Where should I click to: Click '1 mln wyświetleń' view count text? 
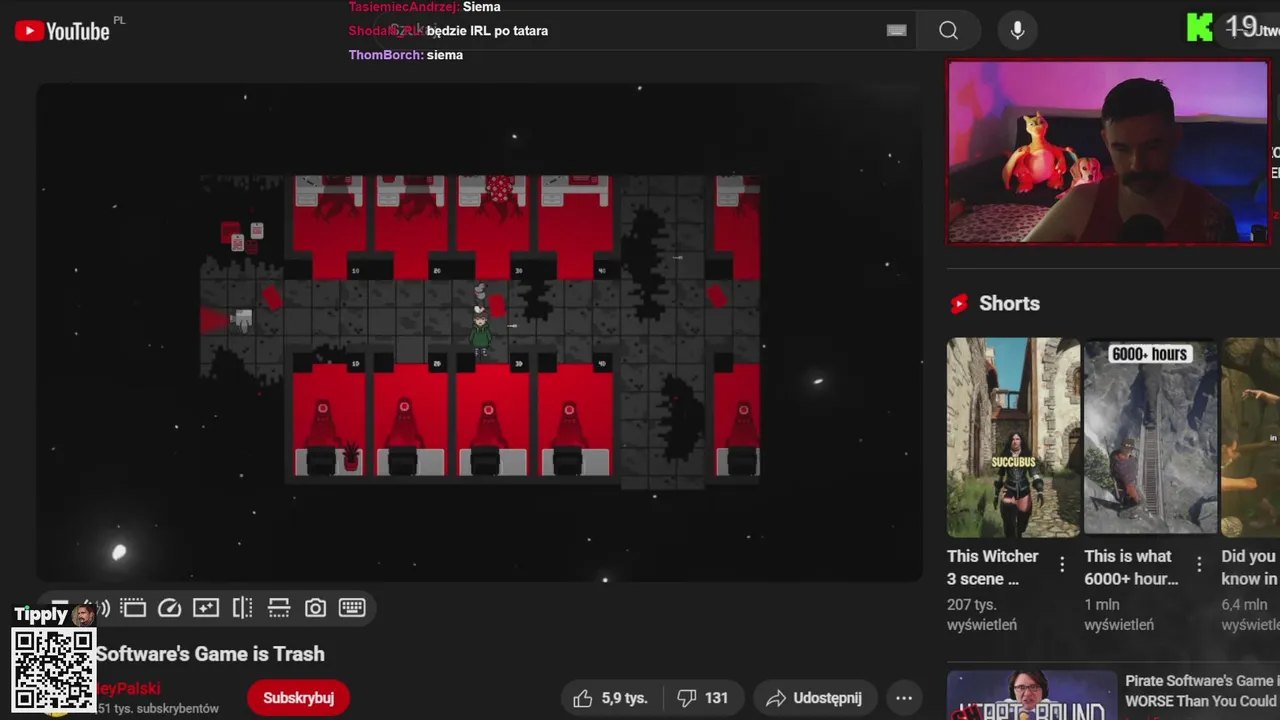(x=1119, y=614)
